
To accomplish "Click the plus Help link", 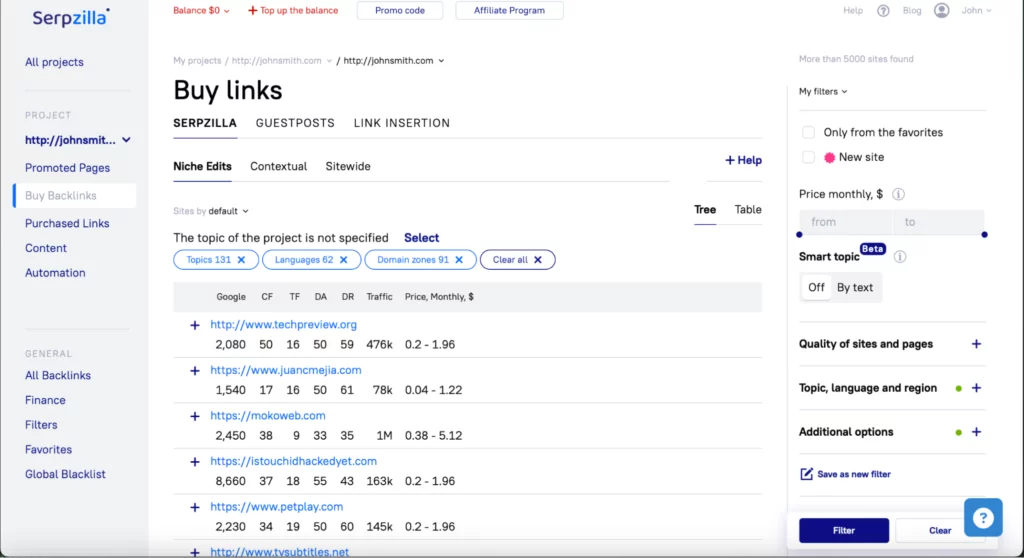I will (x=743, y=160).
